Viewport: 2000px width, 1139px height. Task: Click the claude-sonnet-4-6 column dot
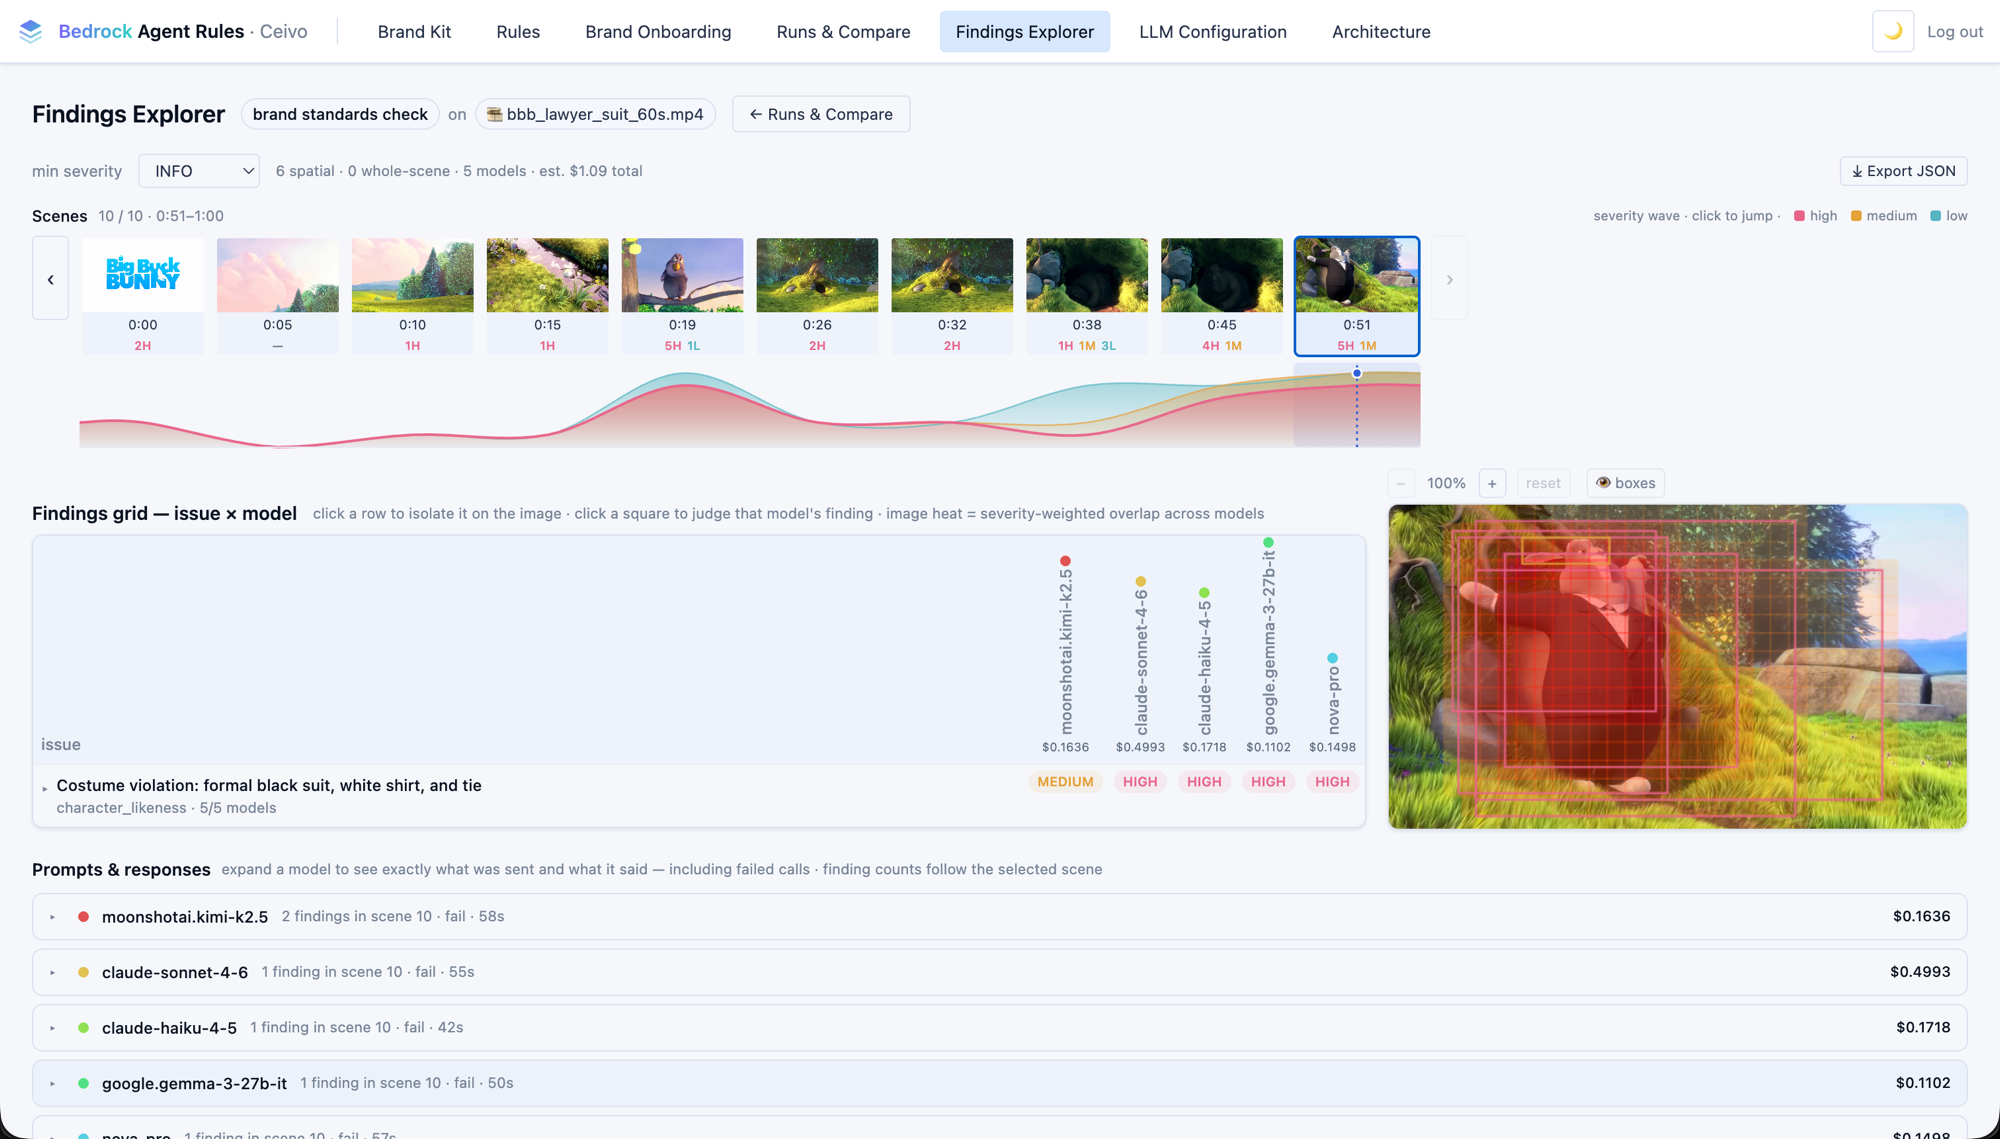[1140, 581]
